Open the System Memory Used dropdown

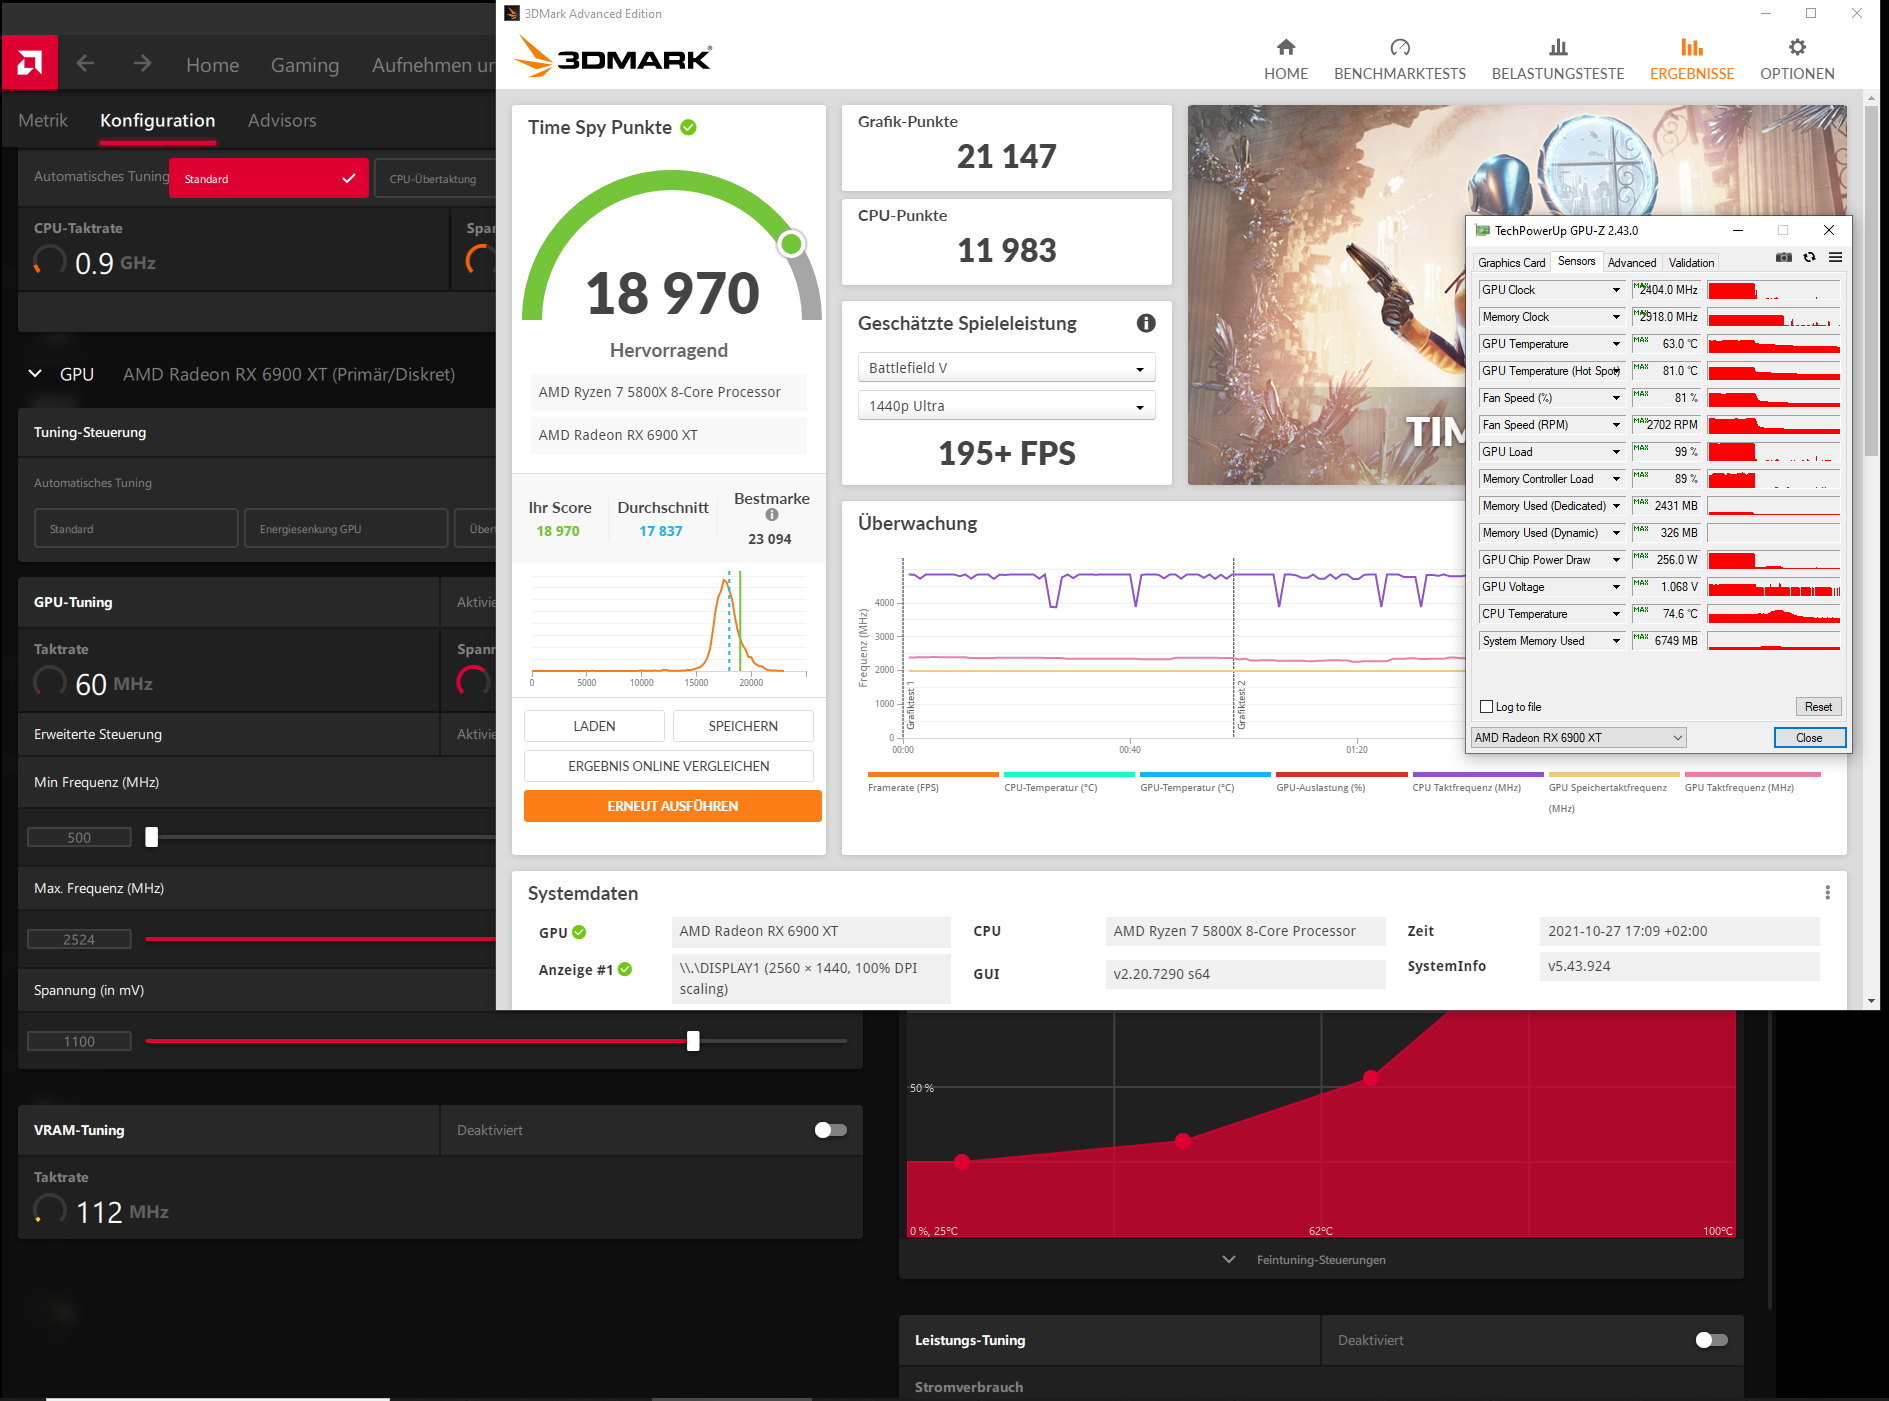click(1615, 641)
